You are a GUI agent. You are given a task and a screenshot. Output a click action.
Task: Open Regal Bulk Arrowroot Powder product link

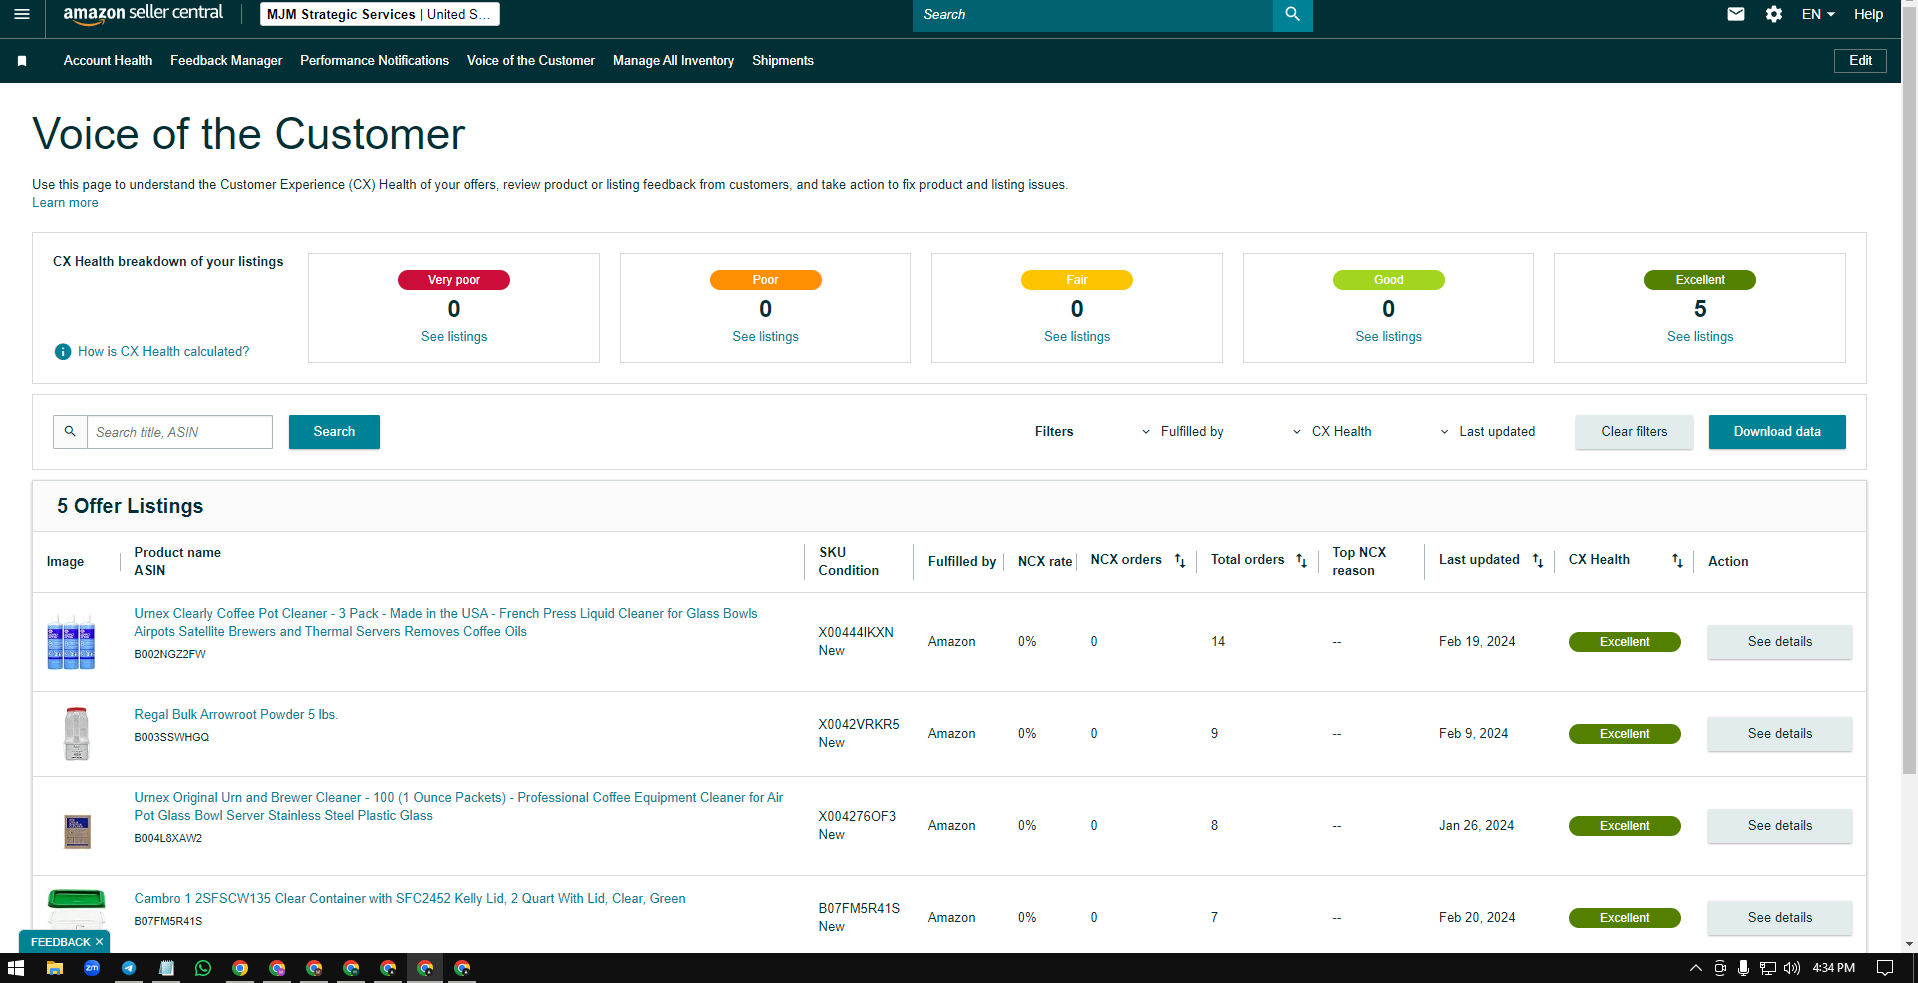pyautogui.click(x=236, y=715)
